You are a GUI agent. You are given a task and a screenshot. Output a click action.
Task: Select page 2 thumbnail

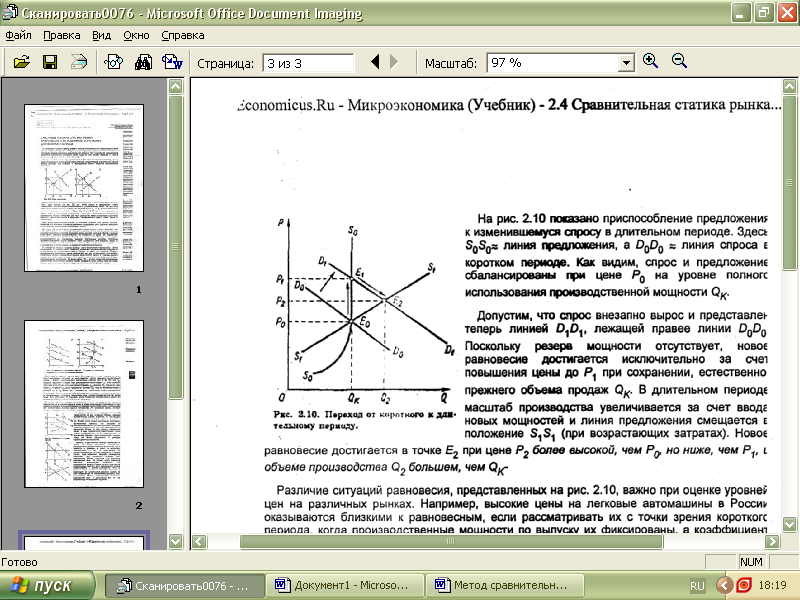pyautogui.click(x=84, y=404)
